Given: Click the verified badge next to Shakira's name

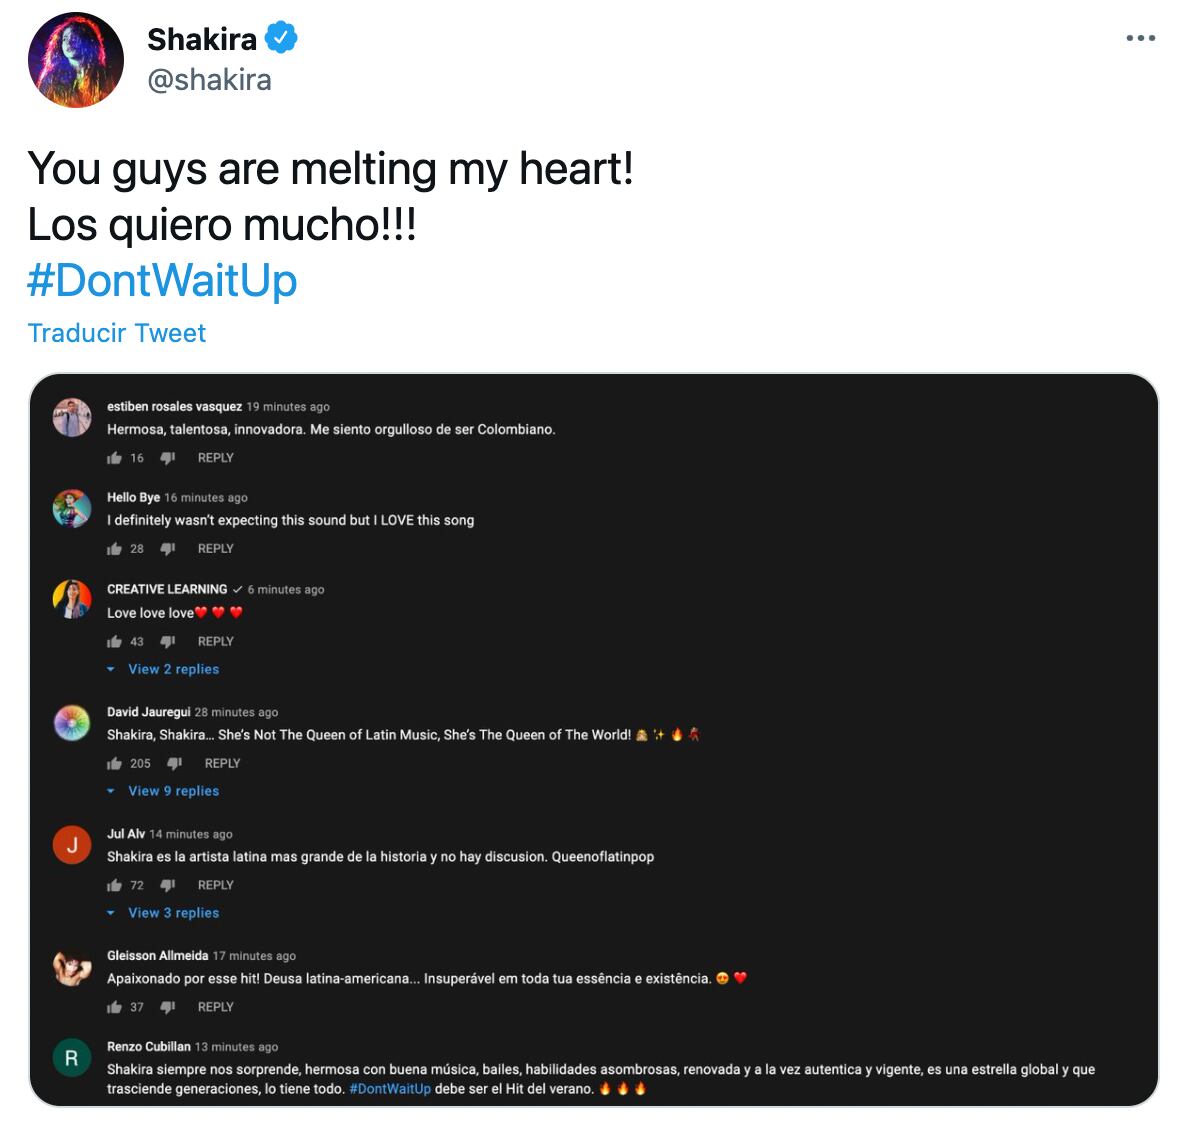Looking at the screenshot, I should coord(281,38).
